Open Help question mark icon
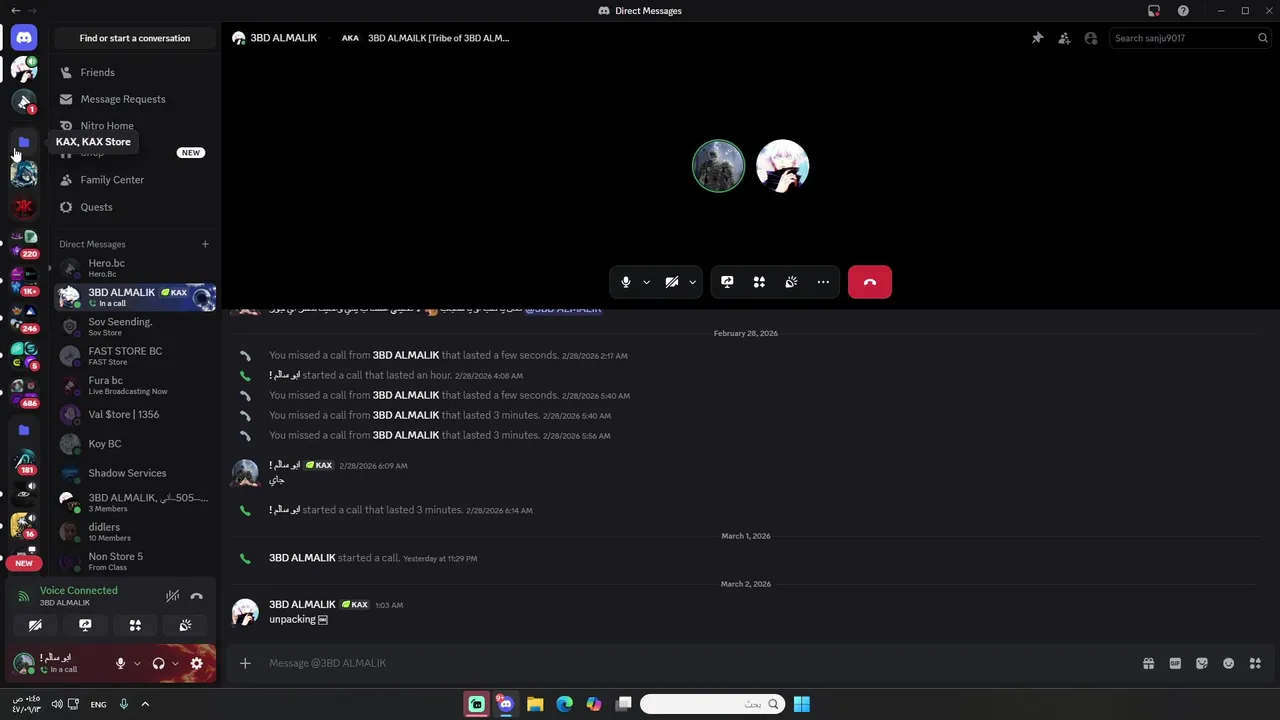The width and height of the screenshot is (1280, 720). point(1184,11)
